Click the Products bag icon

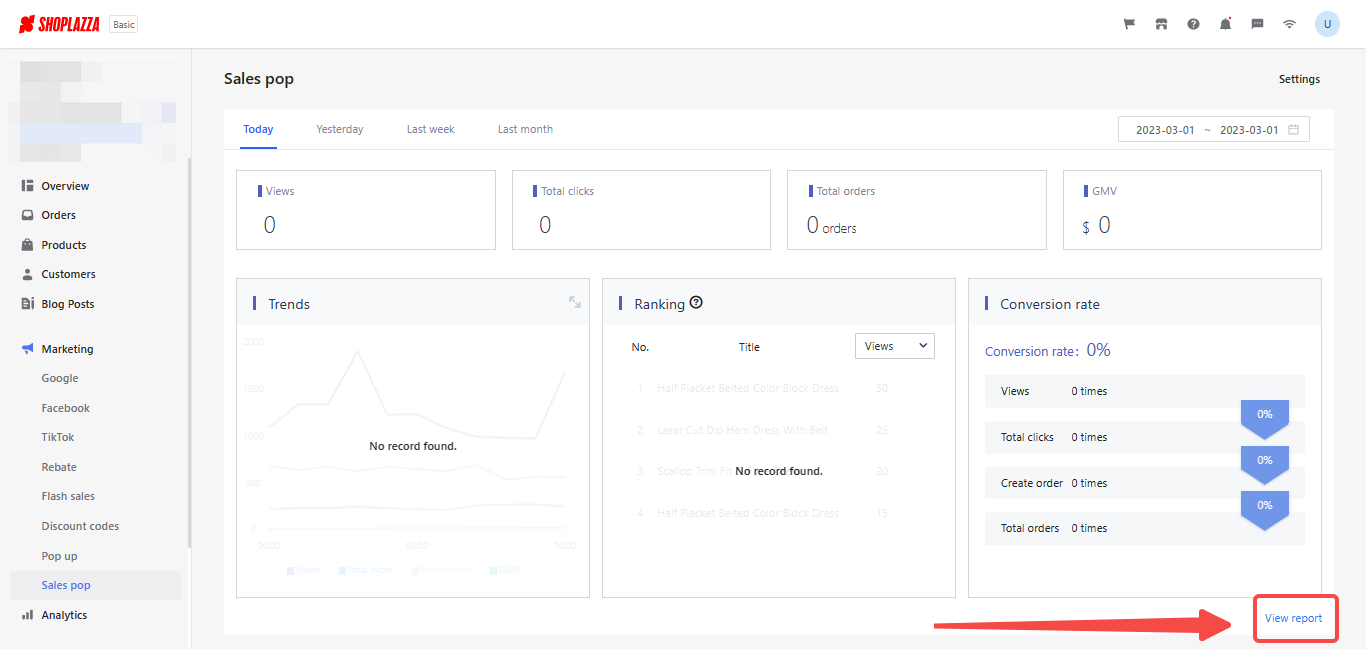(28, 245)
